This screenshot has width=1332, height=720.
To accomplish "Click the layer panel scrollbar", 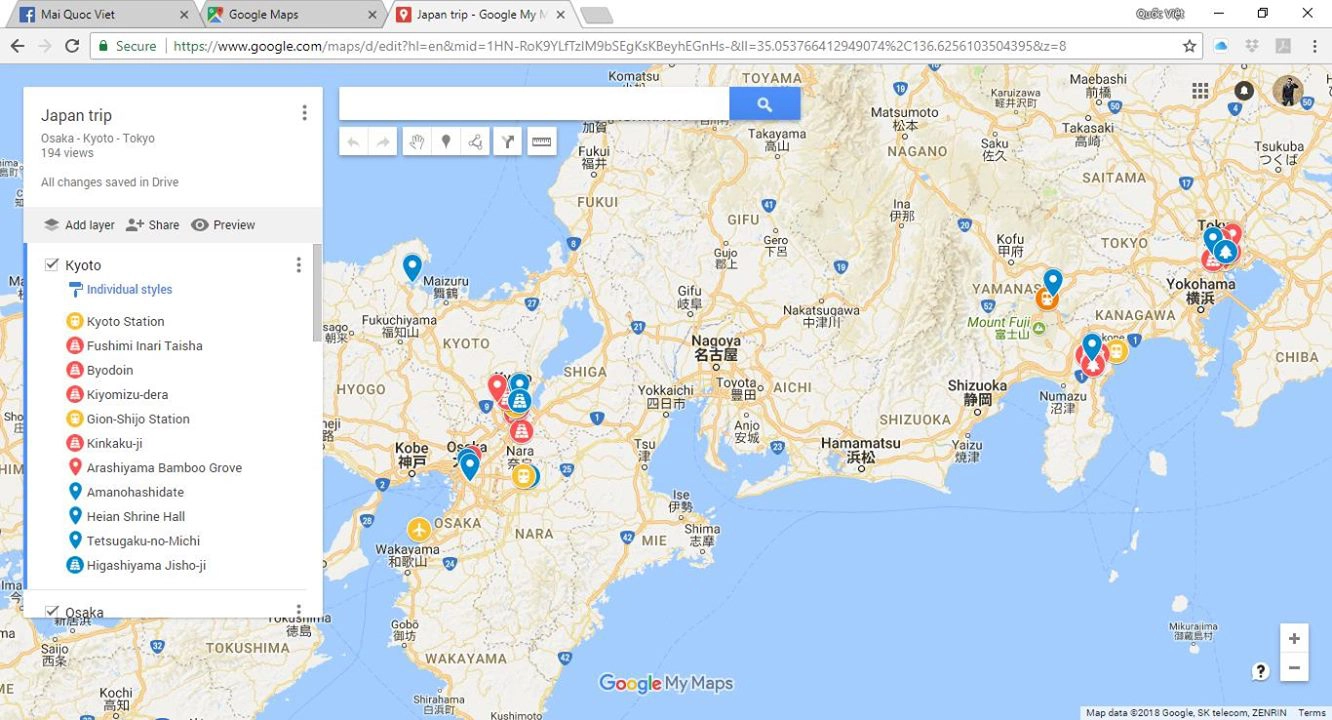I will pyautogui.click(x=317, y=292).
